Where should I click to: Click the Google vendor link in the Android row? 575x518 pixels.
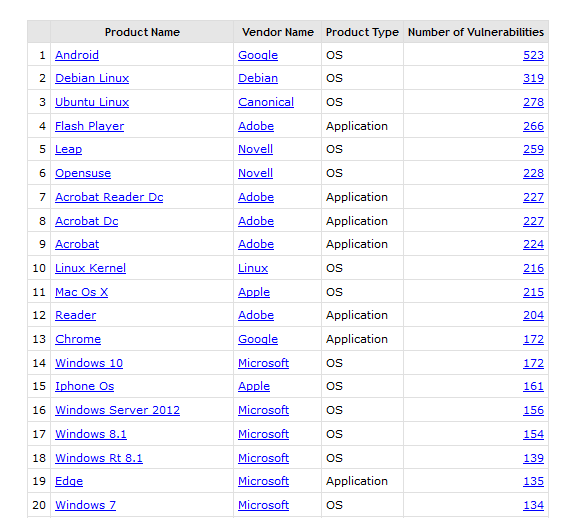[258, 55]
